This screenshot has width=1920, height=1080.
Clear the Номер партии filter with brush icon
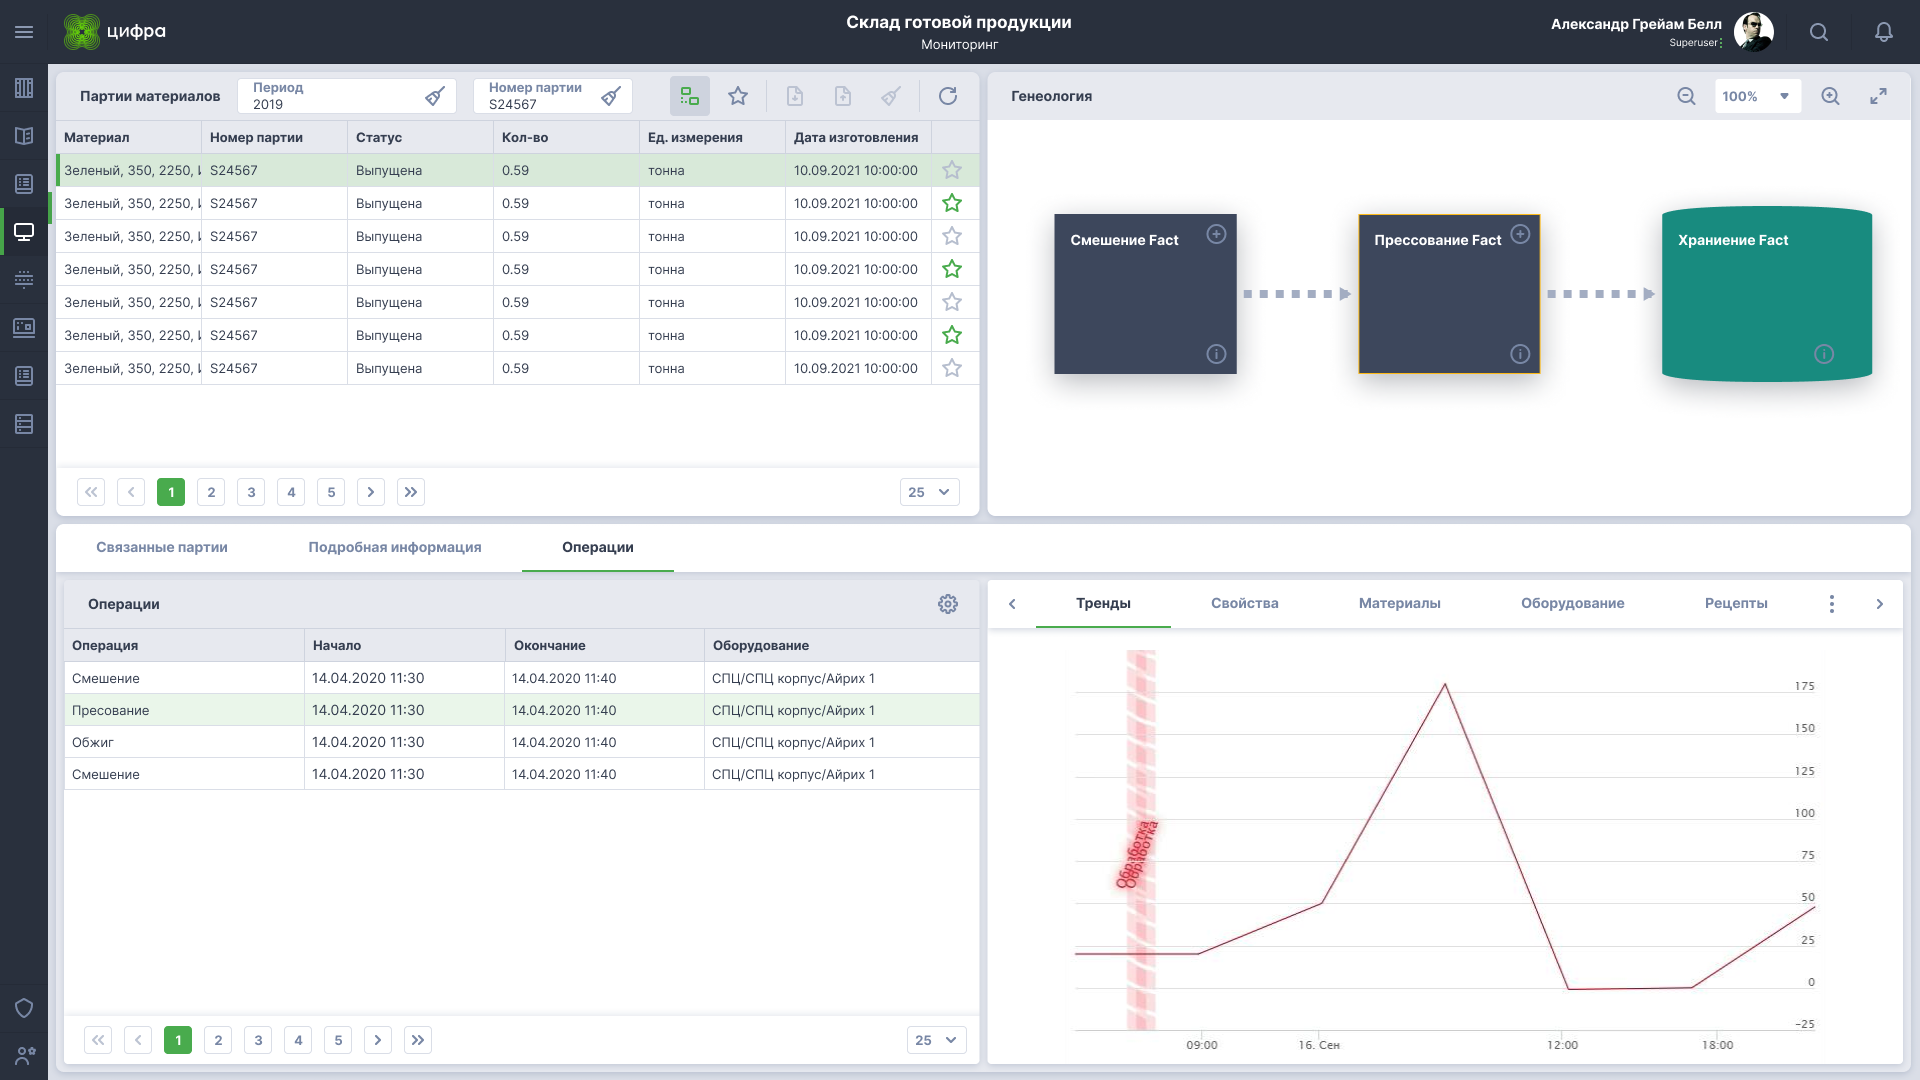click(611, 96)
